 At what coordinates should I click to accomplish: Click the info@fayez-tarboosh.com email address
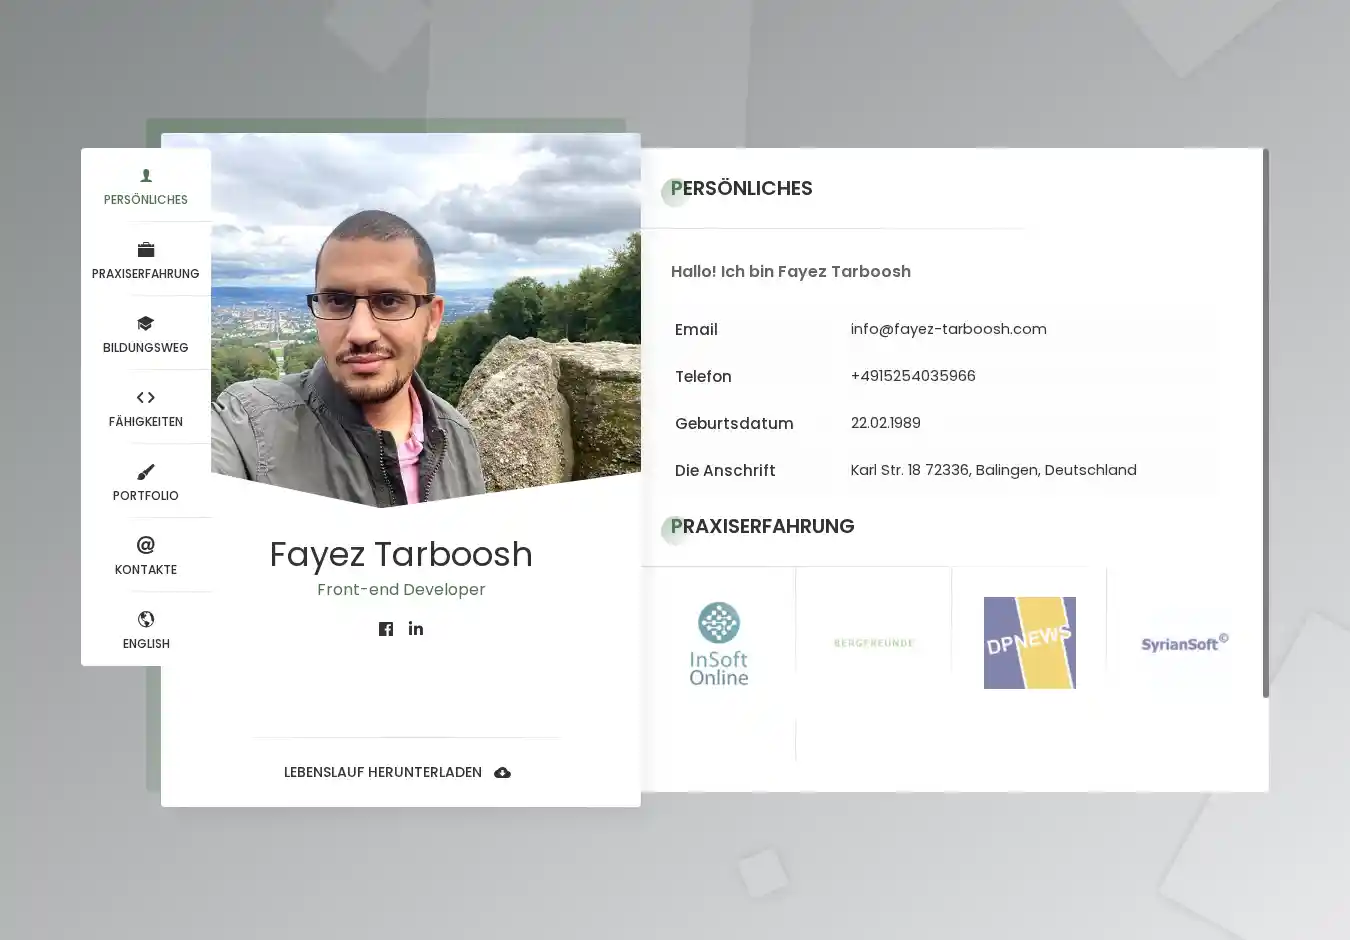coord(948,329)
